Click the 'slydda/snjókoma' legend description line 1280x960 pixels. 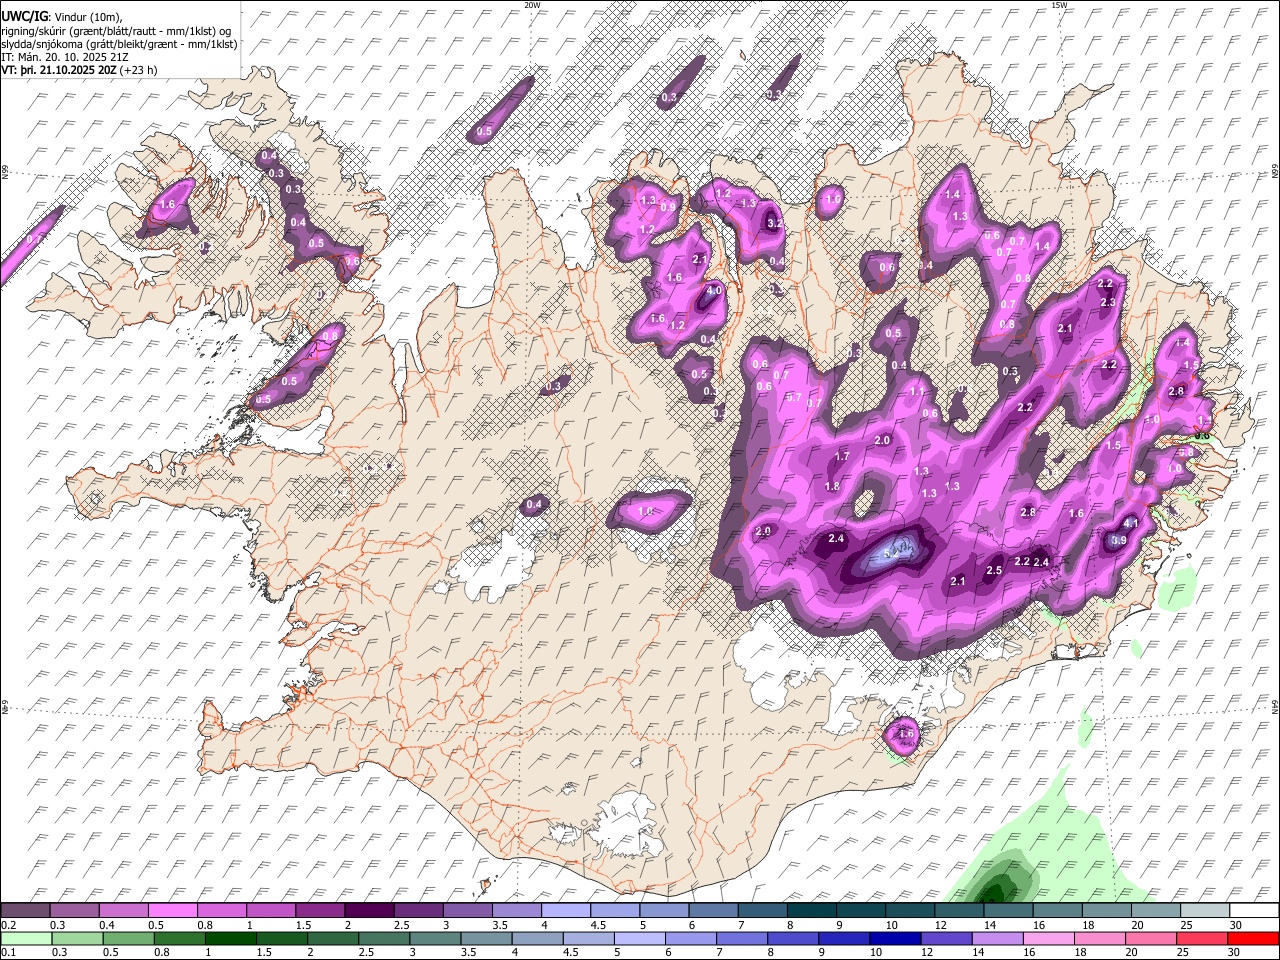(120, 44)
